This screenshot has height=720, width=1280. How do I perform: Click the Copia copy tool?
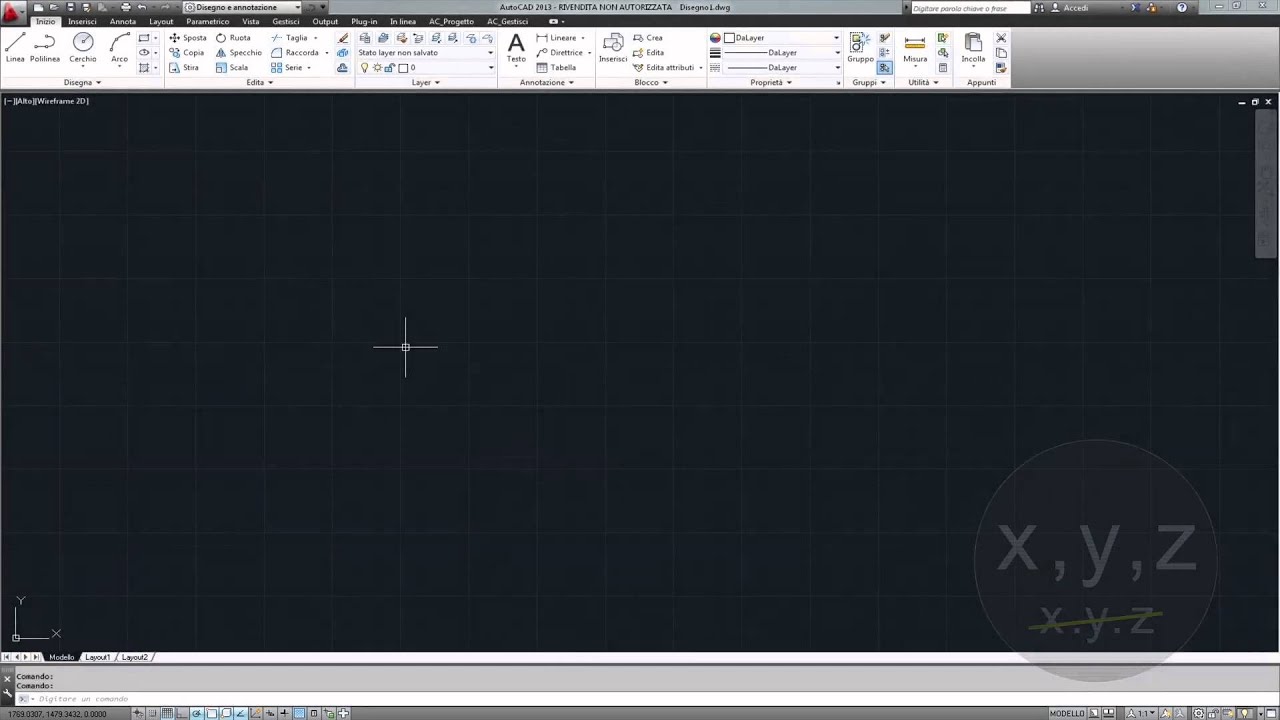(187, 53)
